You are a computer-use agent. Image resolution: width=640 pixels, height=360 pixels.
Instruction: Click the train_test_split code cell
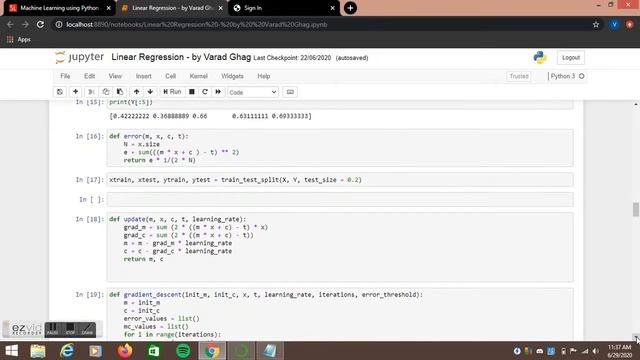(340, 180)
